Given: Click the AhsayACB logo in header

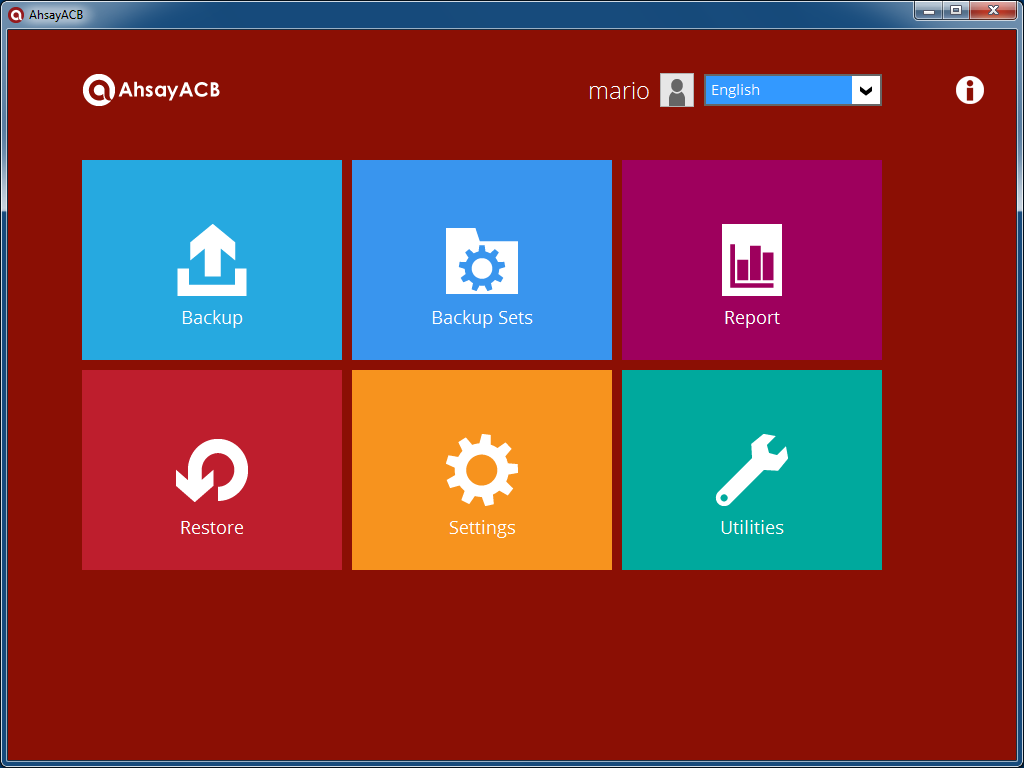Looking at the screenshot, I should [152, 90].
